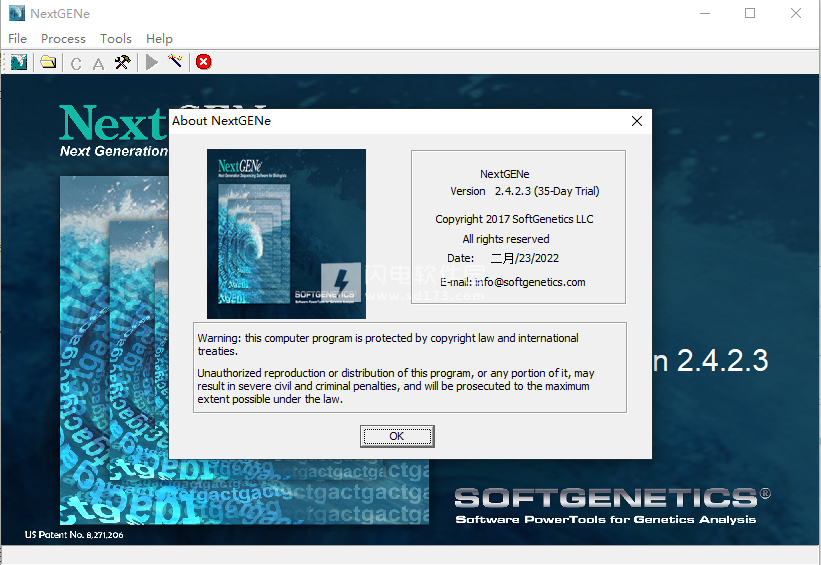Launch the wizard wand icon
Viewport: 821px width, 565px height.
(x=175, y=61)
